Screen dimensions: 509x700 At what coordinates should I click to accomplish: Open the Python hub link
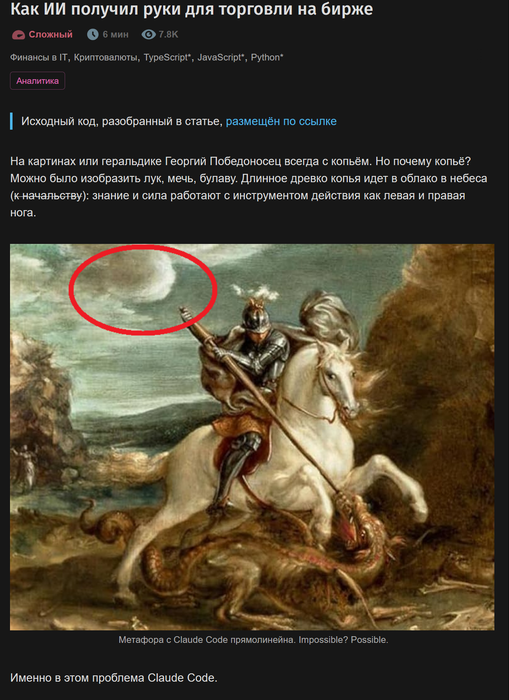(267, 57)
